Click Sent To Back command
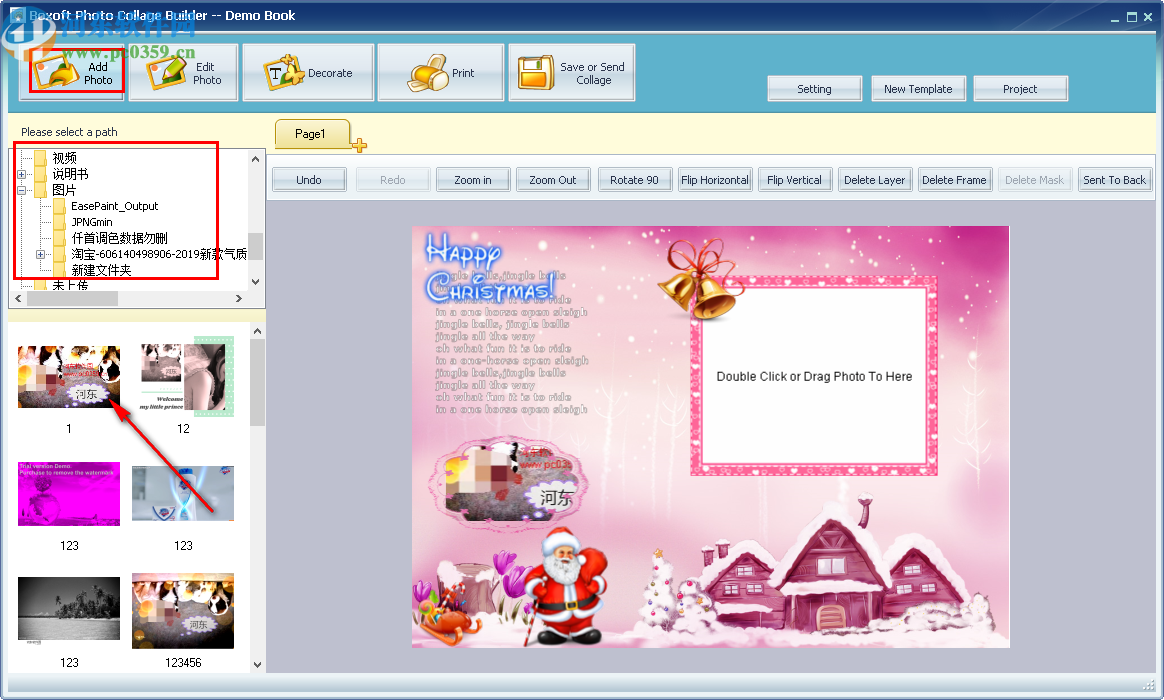 click(1115, 180)
